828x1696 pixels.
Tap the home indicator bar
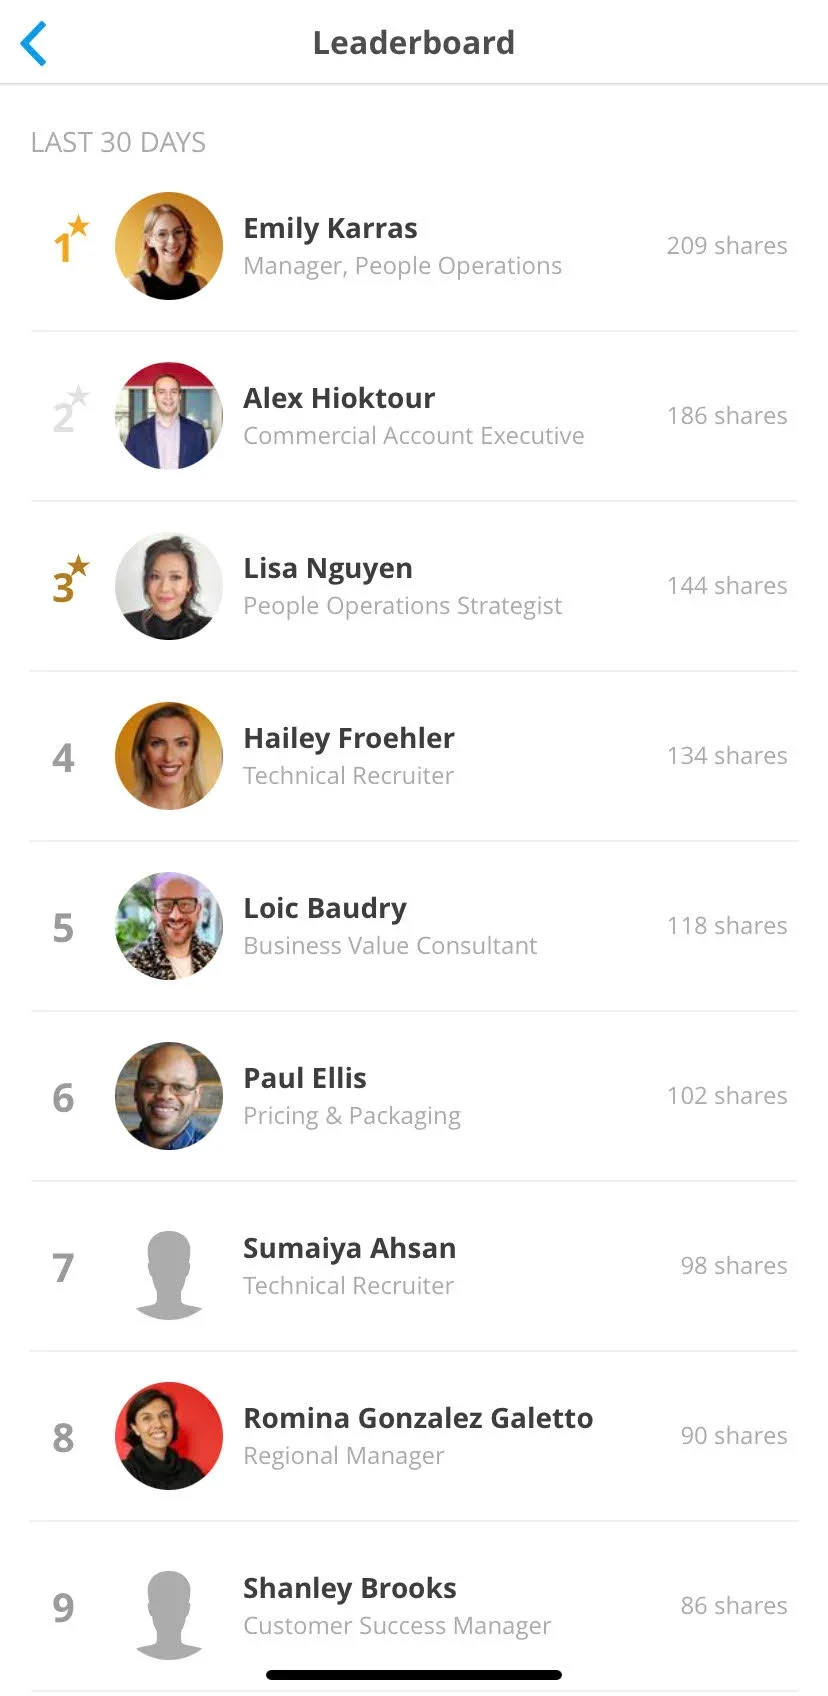tap(414, 1675)
